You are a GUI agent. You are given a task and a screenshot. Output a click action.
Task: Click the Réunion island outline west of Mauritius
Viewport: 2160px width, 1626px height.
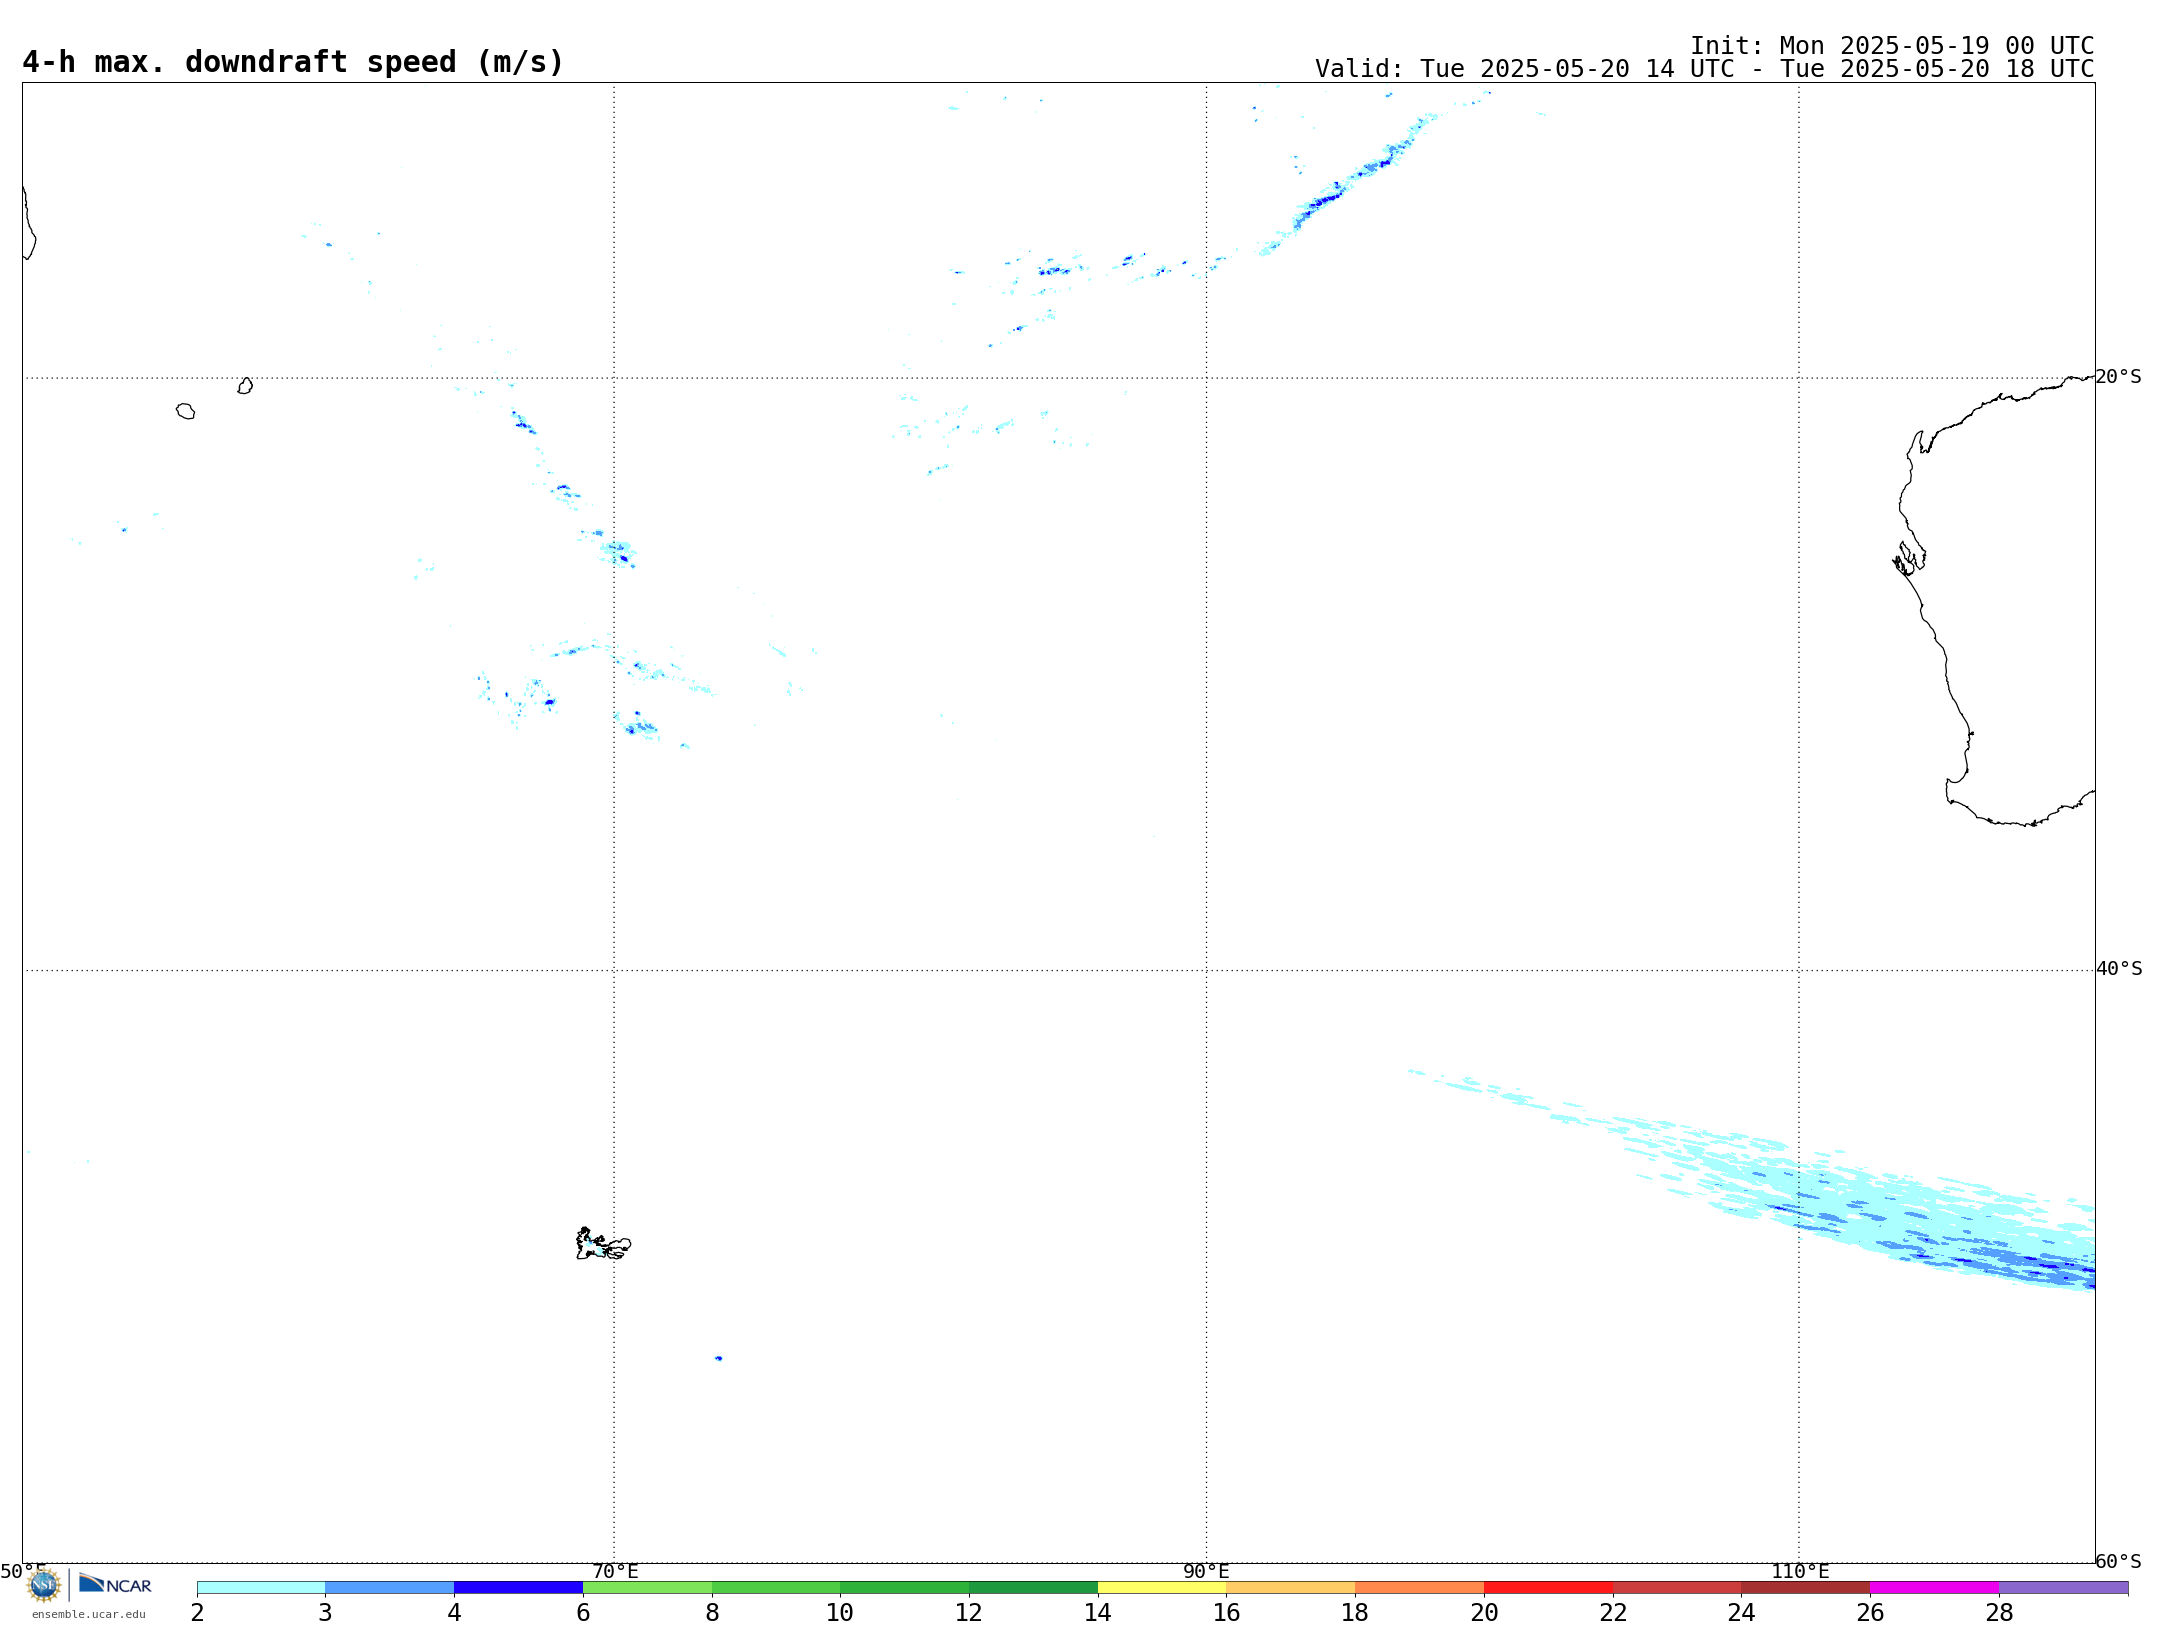[x=186, y=411]
